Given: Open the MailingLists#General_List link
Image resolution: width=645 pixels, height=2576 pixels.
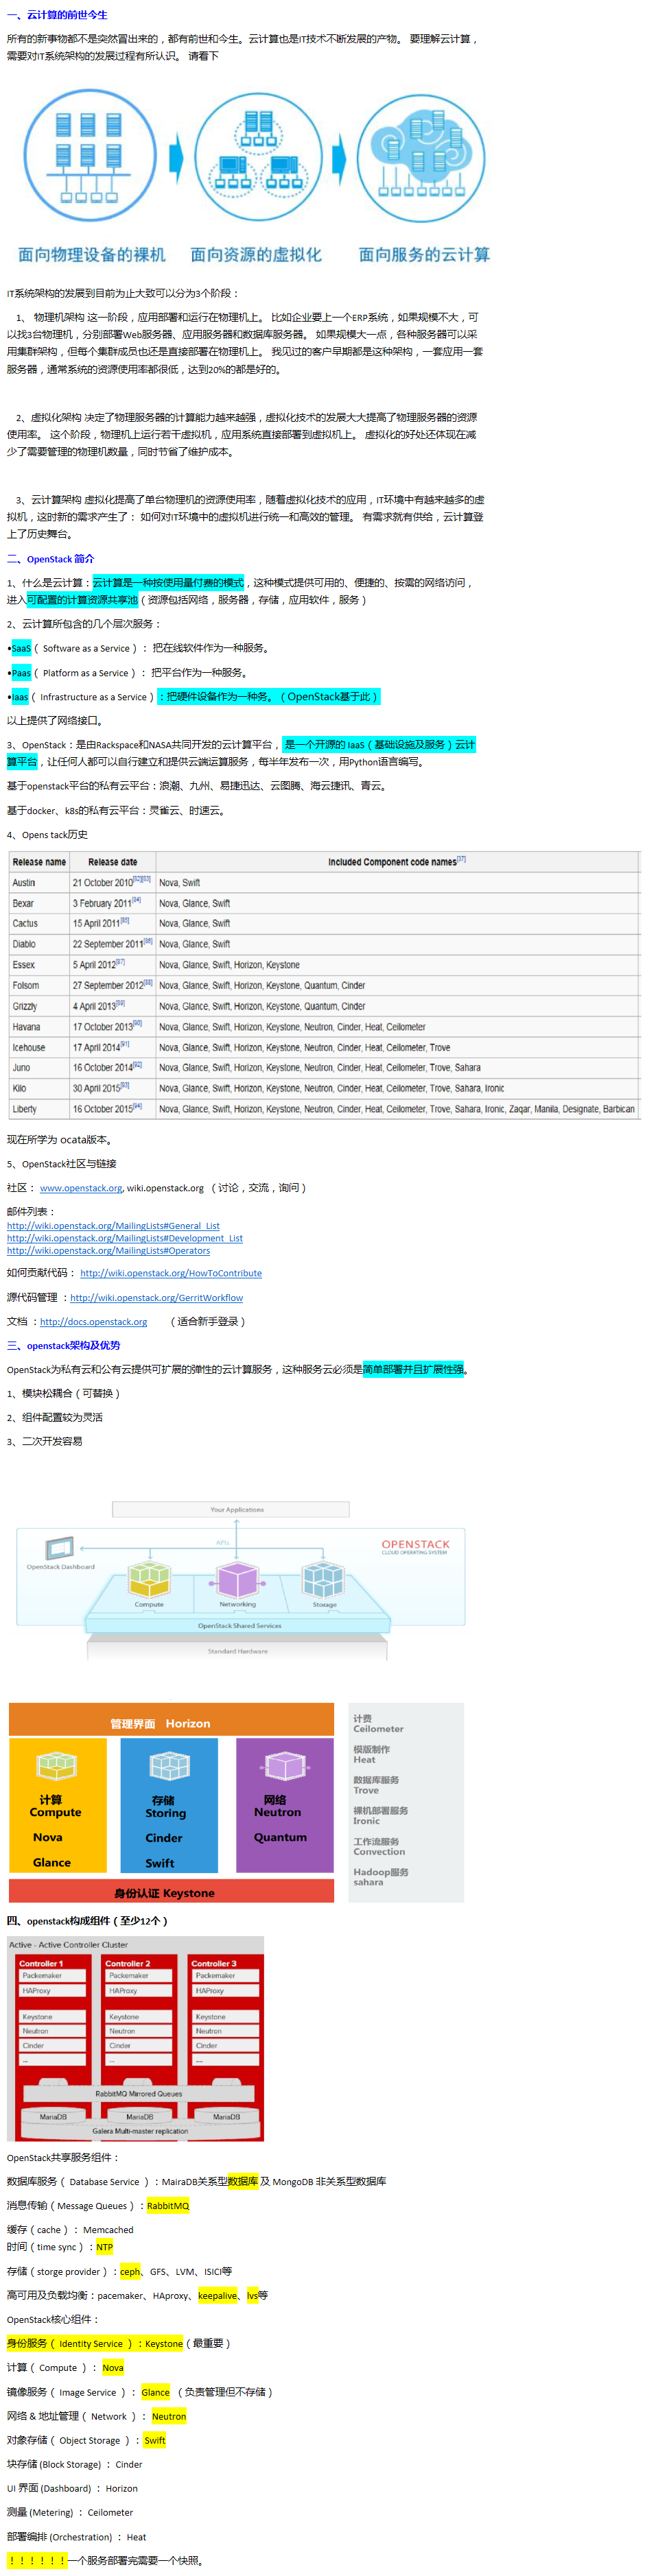Looking at the screenshot, I should tap(113, 1226).
